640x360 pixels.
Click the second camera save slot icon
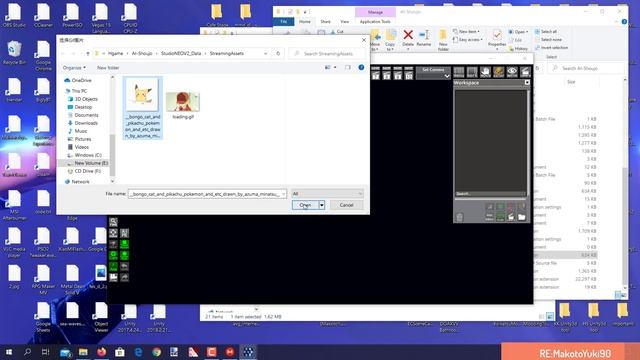point(387,73)
